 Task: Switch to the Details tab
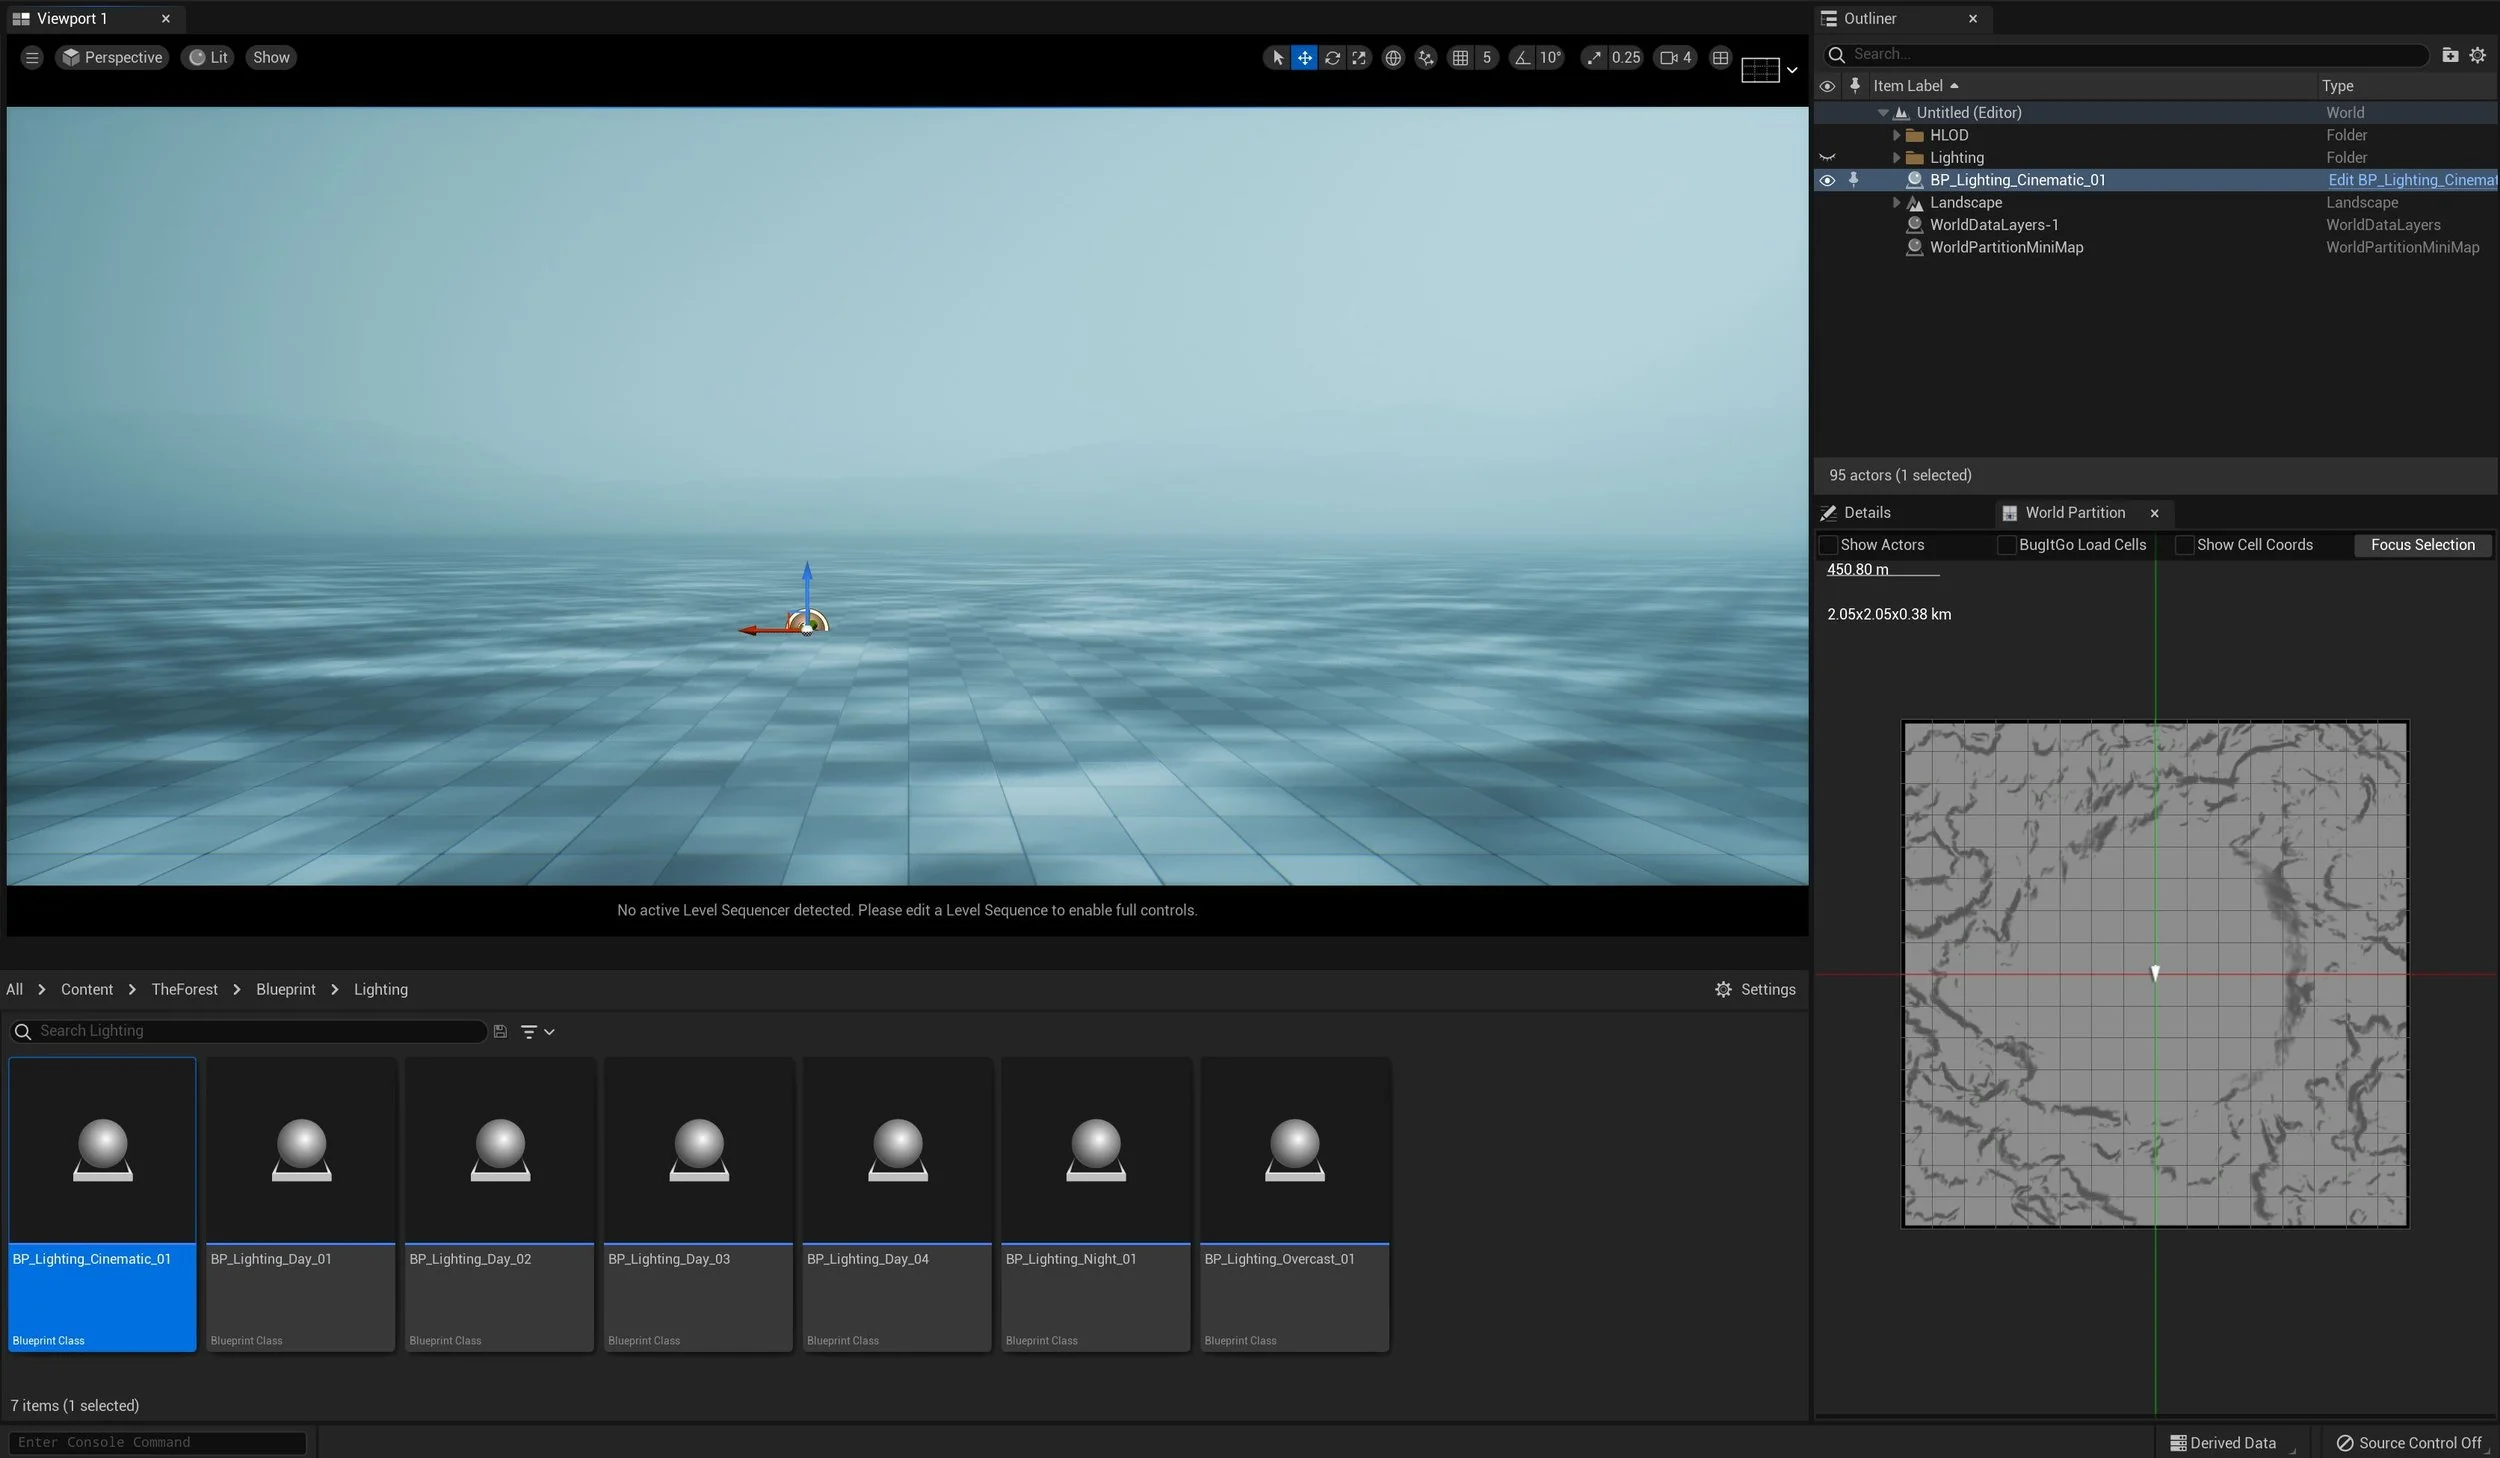[x=1866, y=513]
